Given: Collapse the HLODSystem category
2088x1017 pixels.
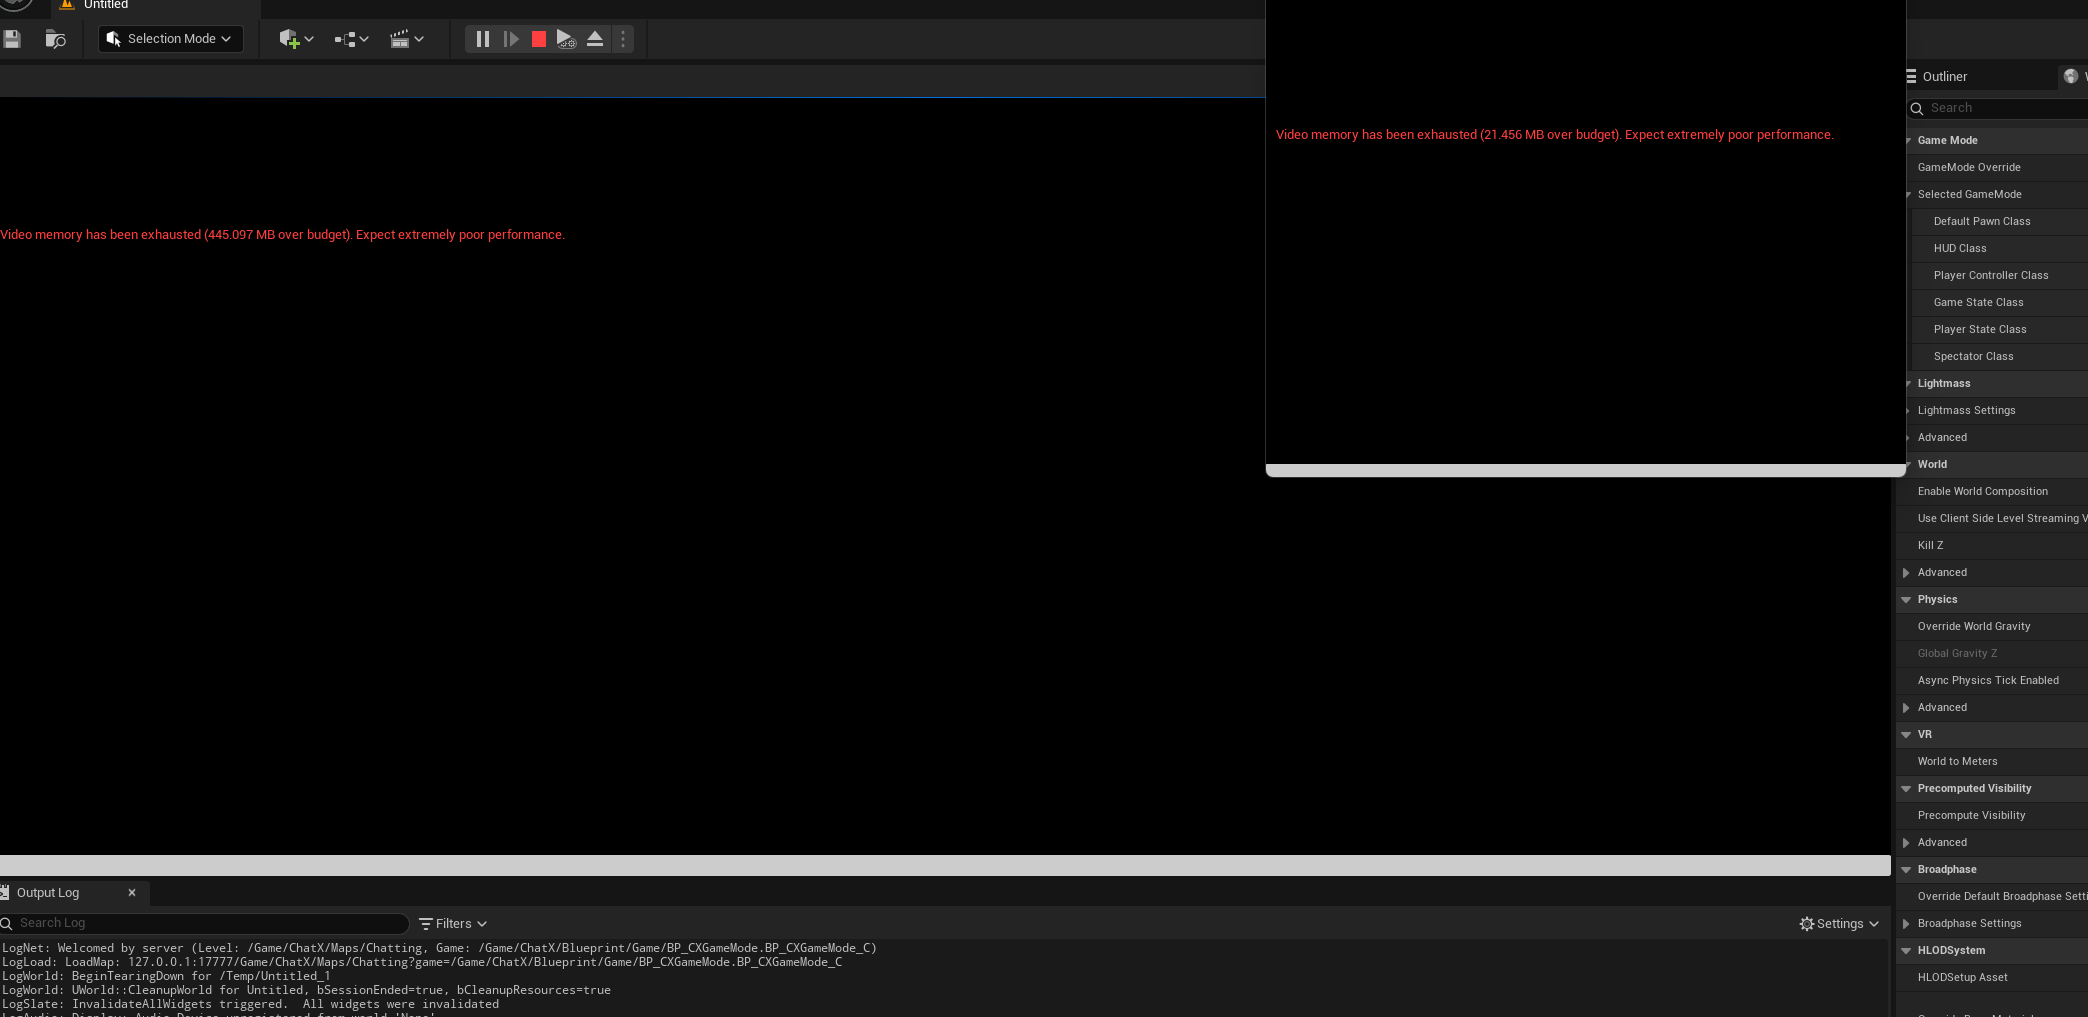Looking at the screenshot, I should tap(1906, 951).
